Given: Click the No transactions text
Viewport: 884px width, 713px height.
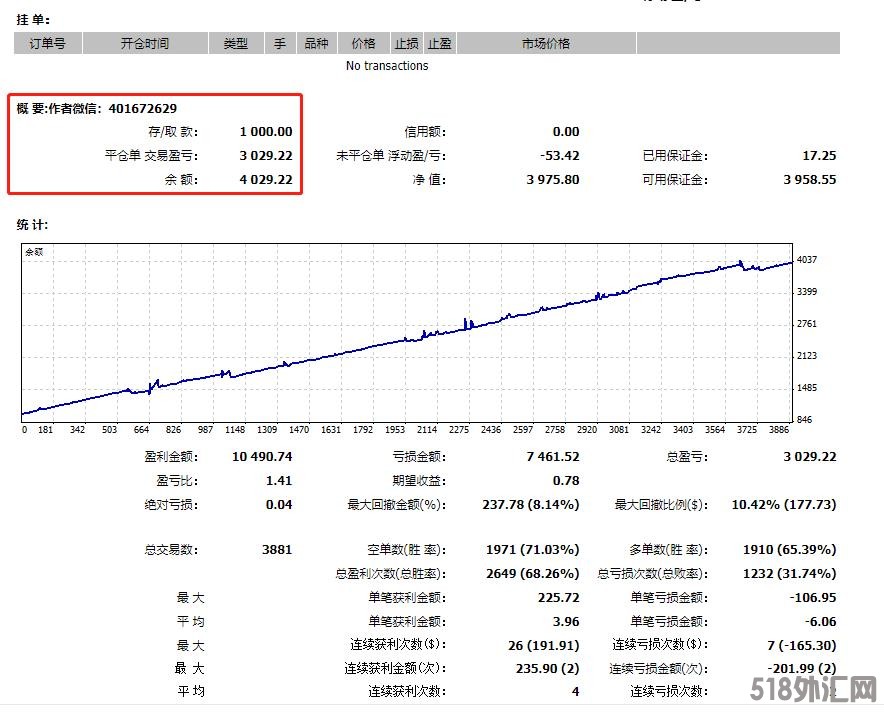Looking at the screenshot, I should click(x=387, y=66).
